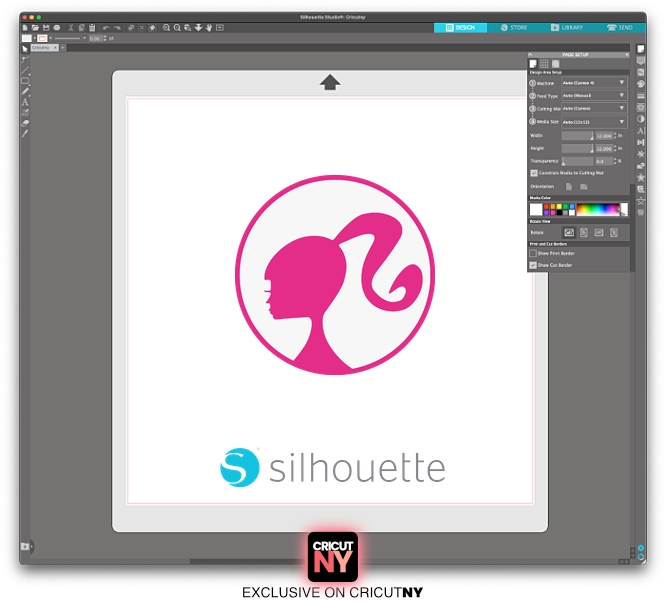Select the arrow Select tool
Image resolution: width=665 pixels, height=604 pixels.
[x=26, y=48]
